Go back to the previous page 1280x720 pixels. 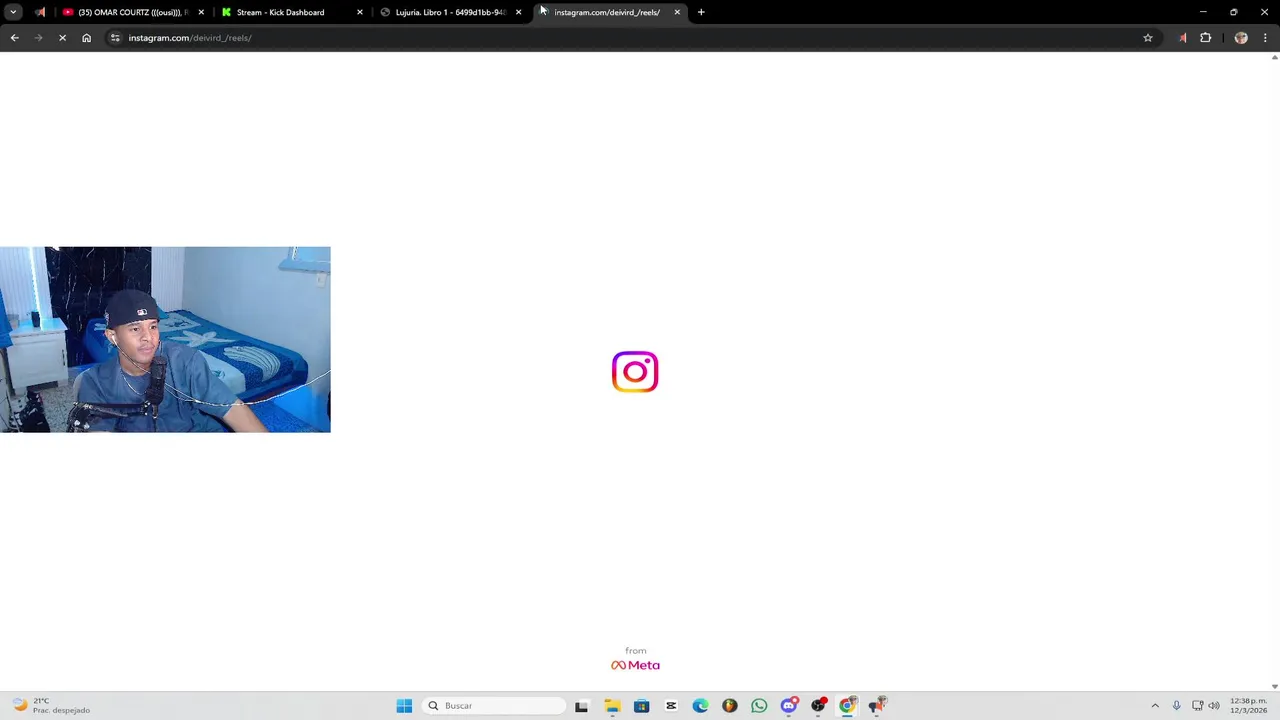tap(14, 38)
